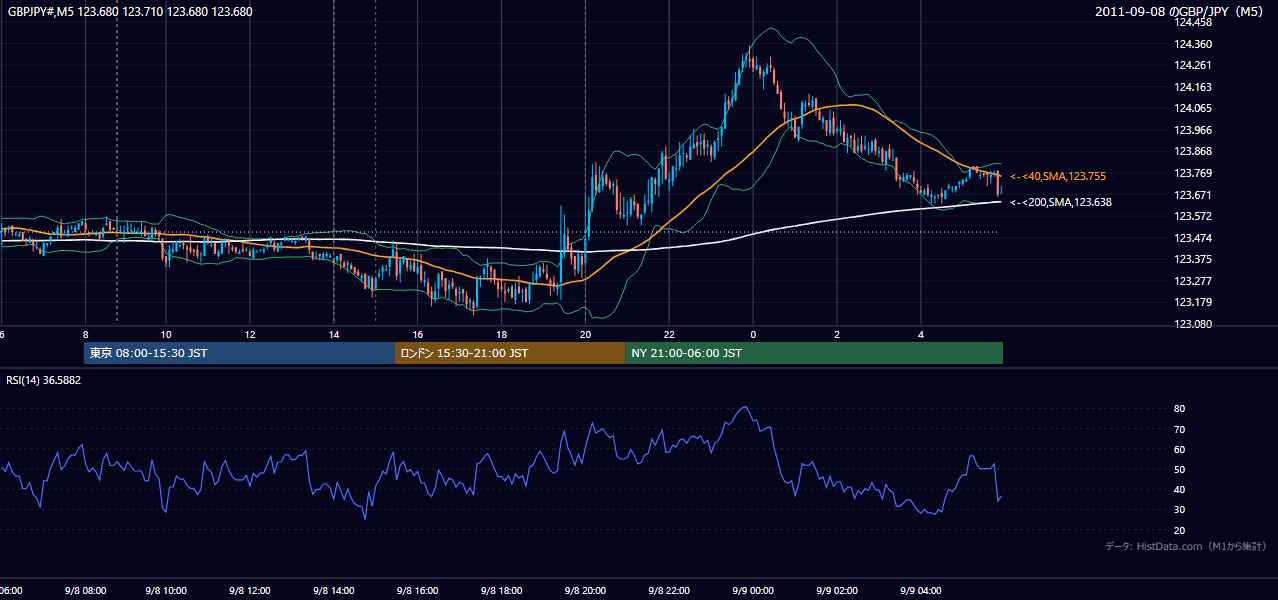
Task: Click the 9/8 18:00 date label
Action: [x=502, y=591]
